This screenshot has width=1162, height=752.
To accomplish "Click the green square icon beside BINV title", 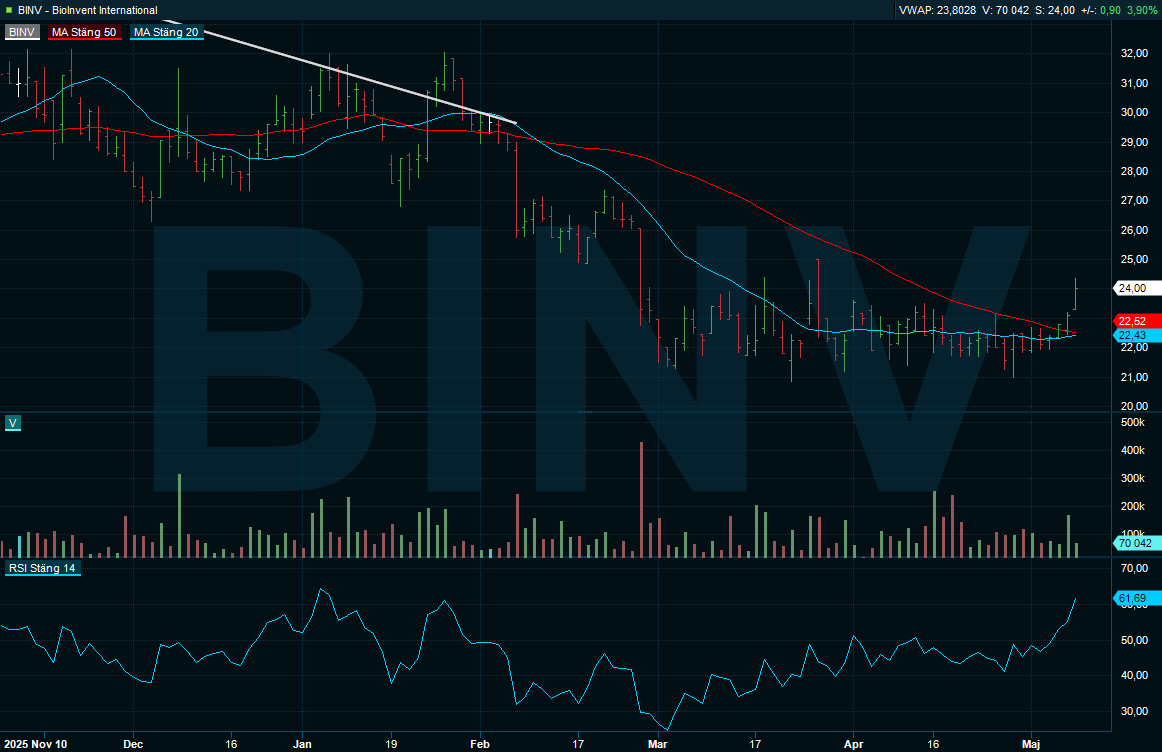I will (8, 10).
